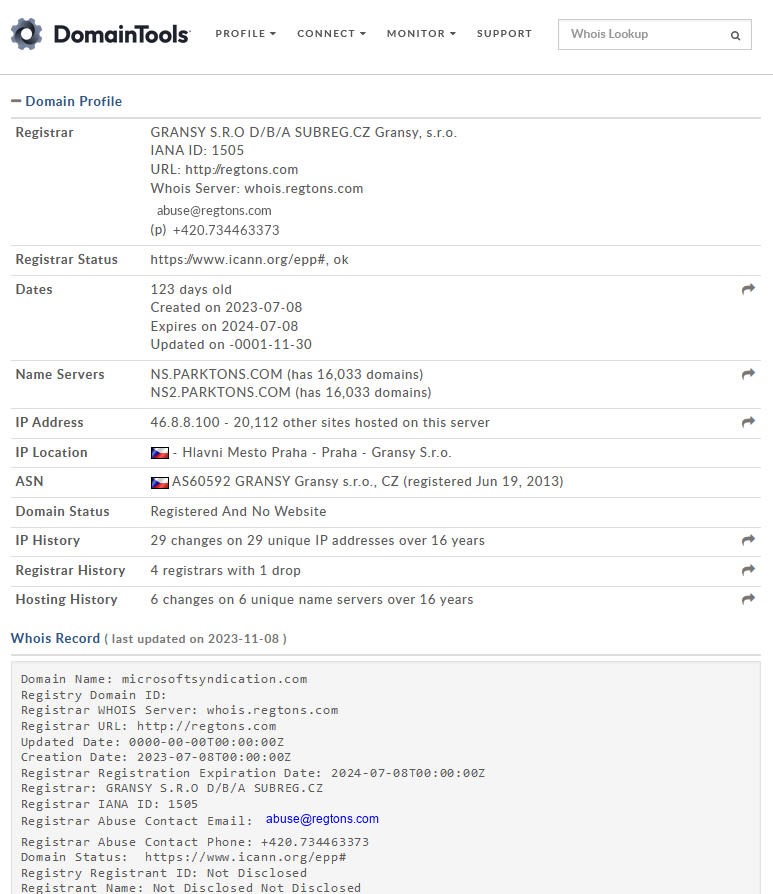Select 'Domain Name: microsoftsyndication.com' line
Viewport: 773px width, 894px height.
click(164, 679)
